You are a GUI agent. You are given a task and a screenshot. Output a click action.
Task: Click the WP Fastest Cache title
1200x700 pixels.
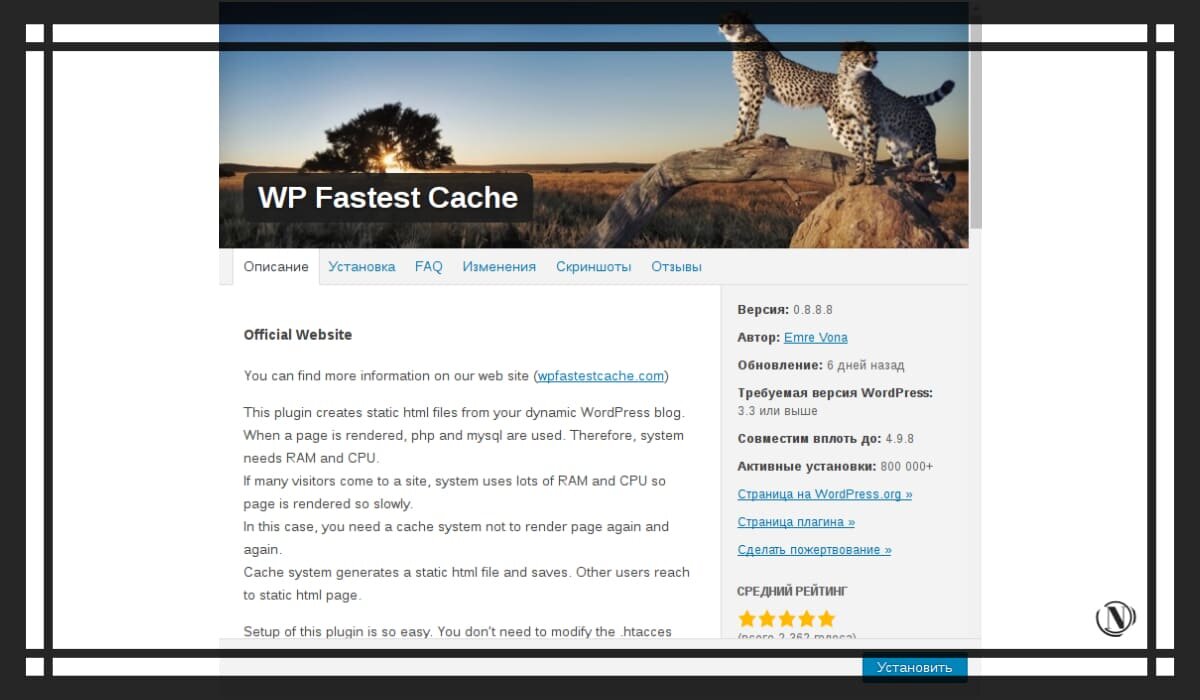click(388, 197)
